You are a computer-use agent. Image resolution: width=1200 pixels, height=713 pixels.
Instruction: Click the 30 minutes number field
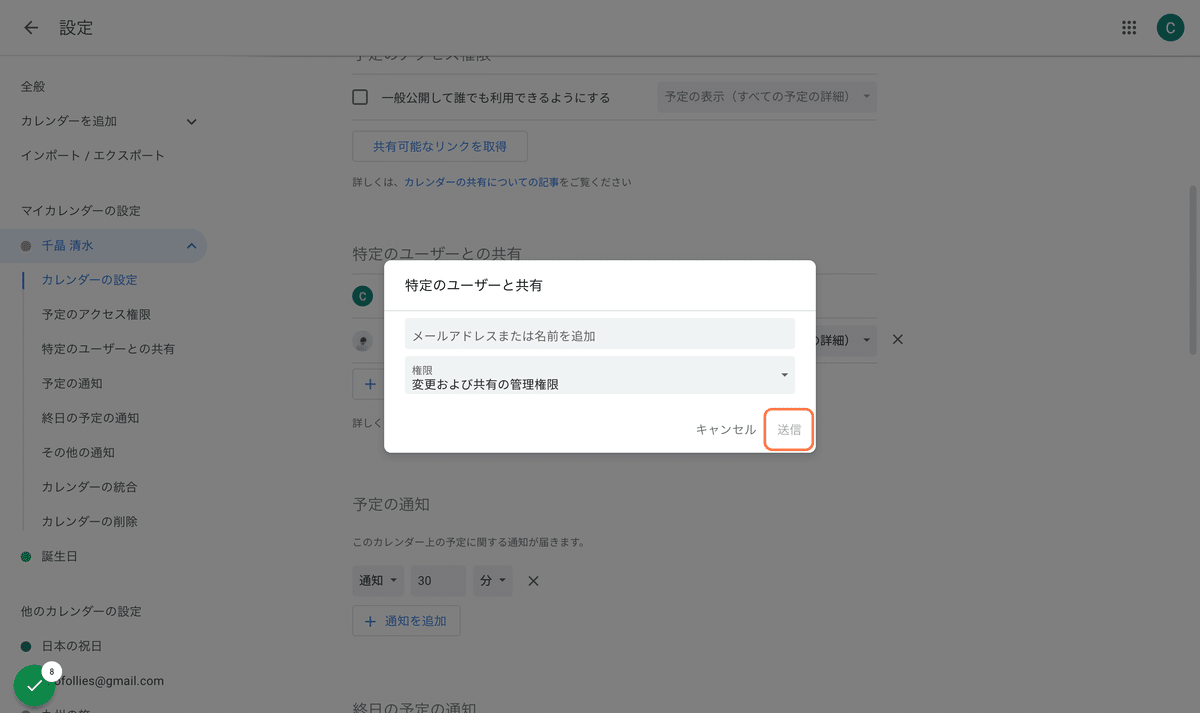pyautogui.click(x=438, y=581)
